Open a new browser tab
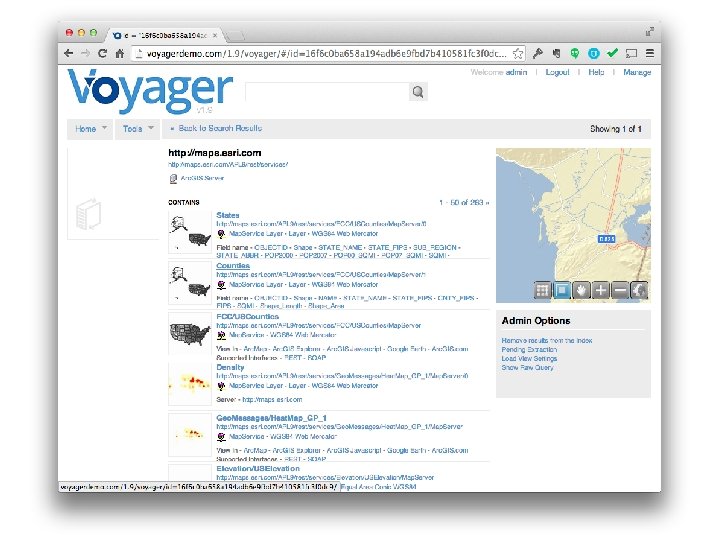The image size is (720, 540). coord(234,36)
